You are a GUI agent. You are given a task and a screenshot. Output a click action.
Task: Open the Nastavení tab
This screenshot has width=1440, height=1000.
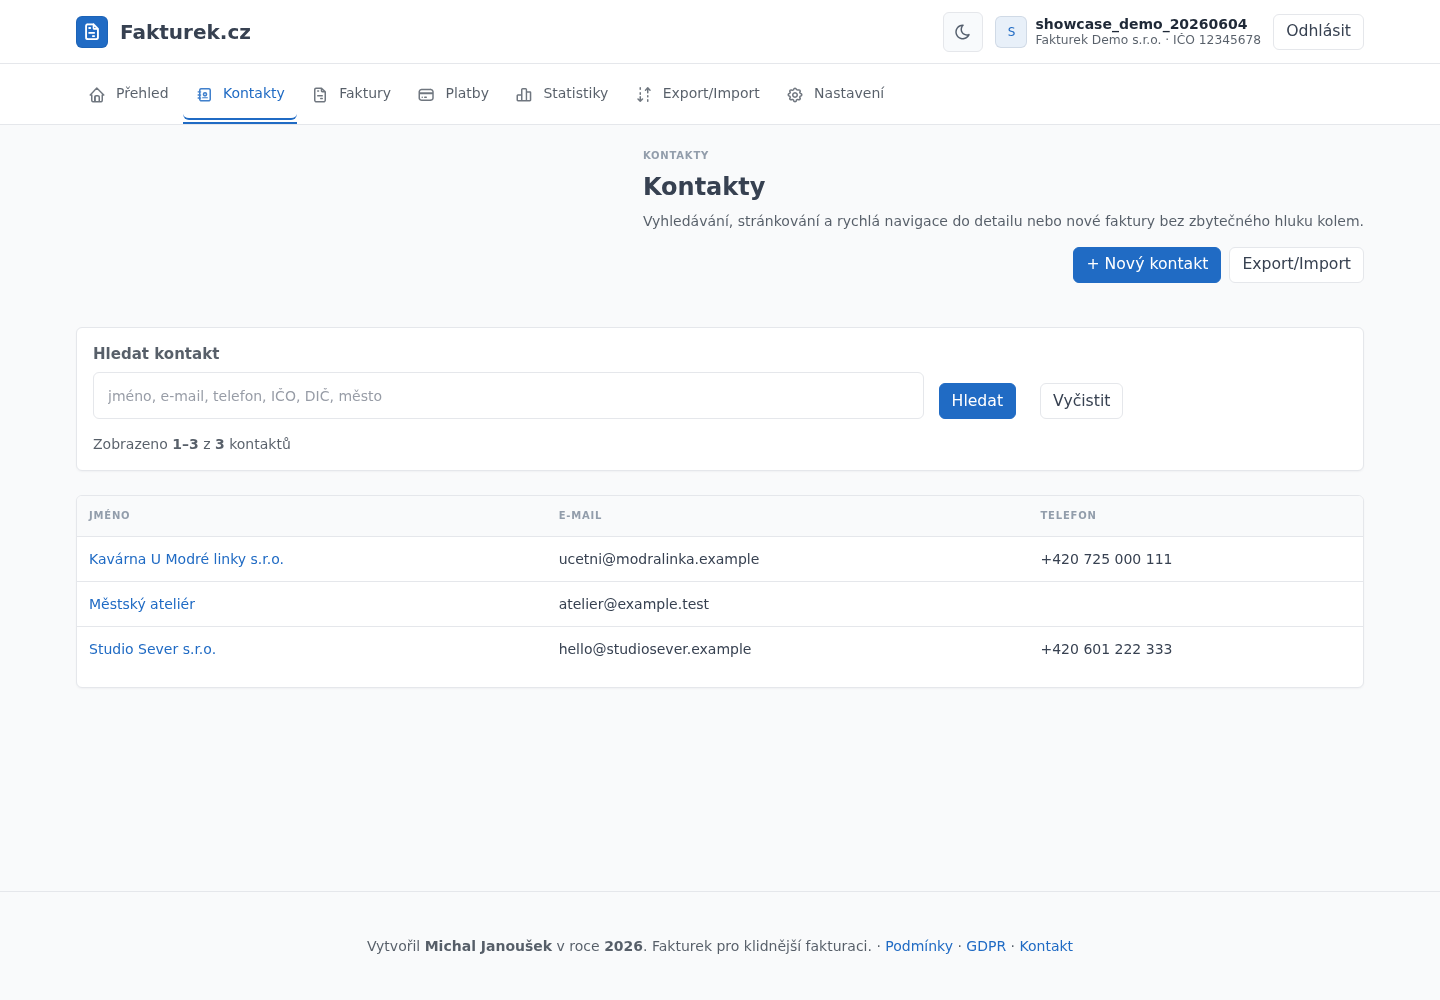point(835,94)
